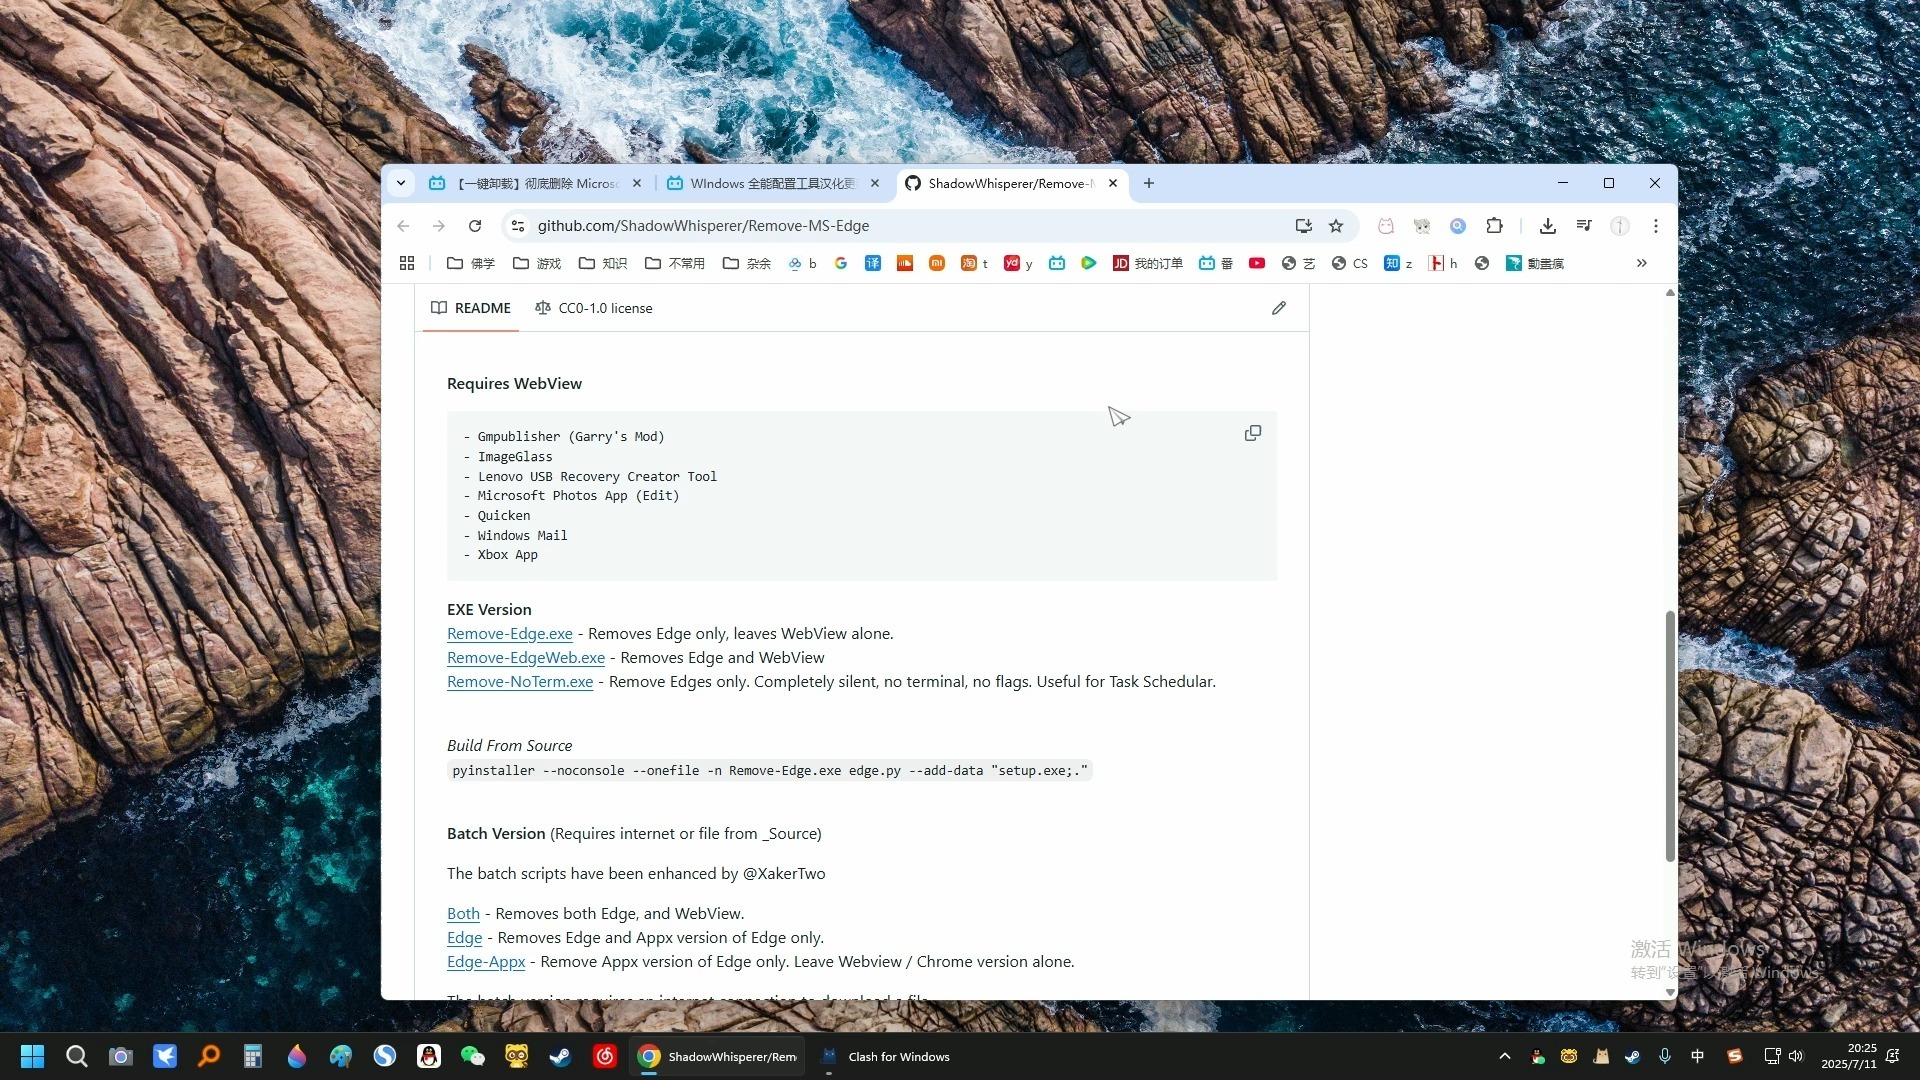The width and height of the screenshot is (1920, 1080).
Task: Download Remove-EdgeWeb.exe link
Action: point(526,658)
